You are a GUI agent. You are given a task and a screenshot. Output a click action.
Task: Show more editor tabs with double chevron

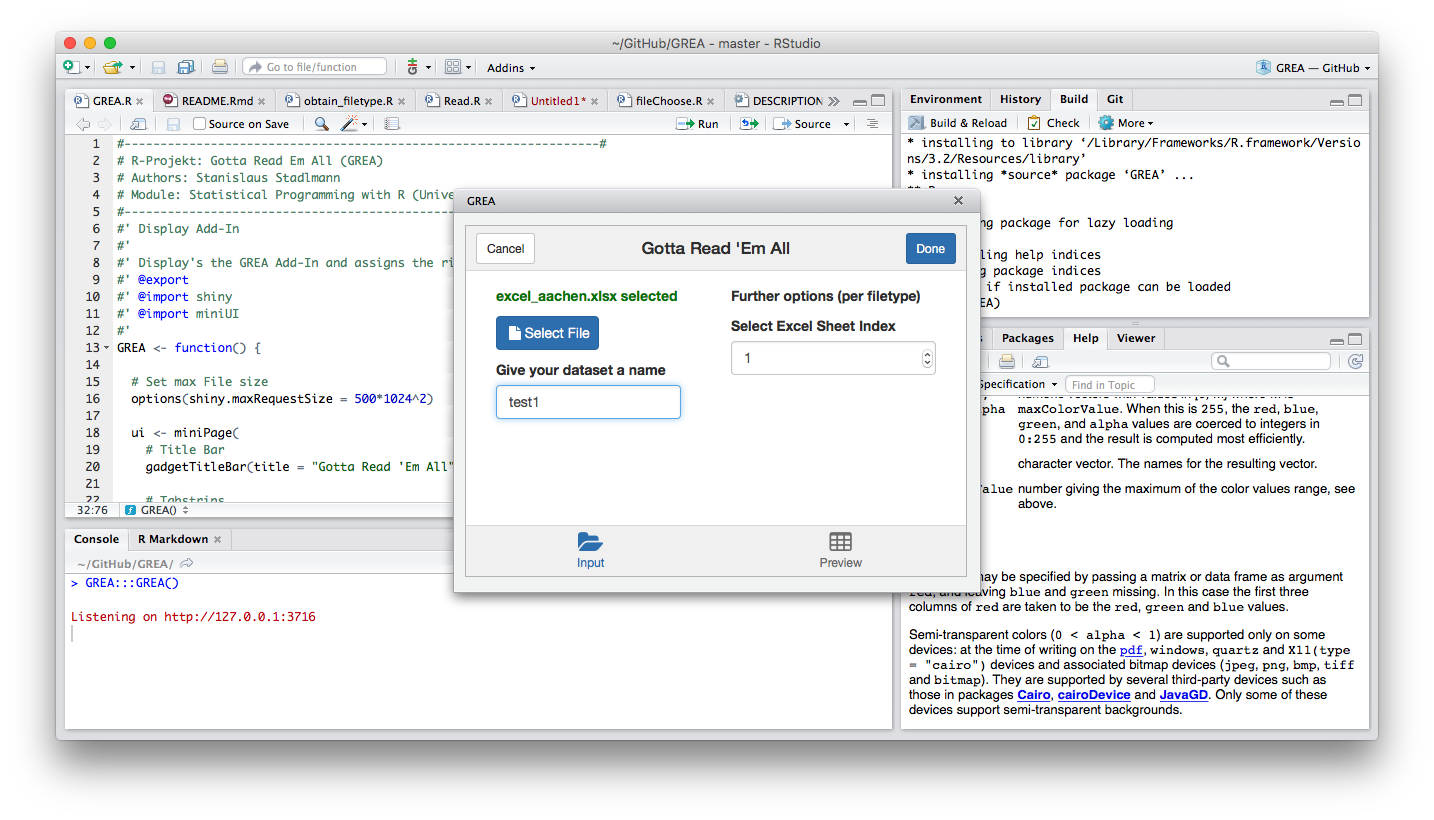[834, 101]
